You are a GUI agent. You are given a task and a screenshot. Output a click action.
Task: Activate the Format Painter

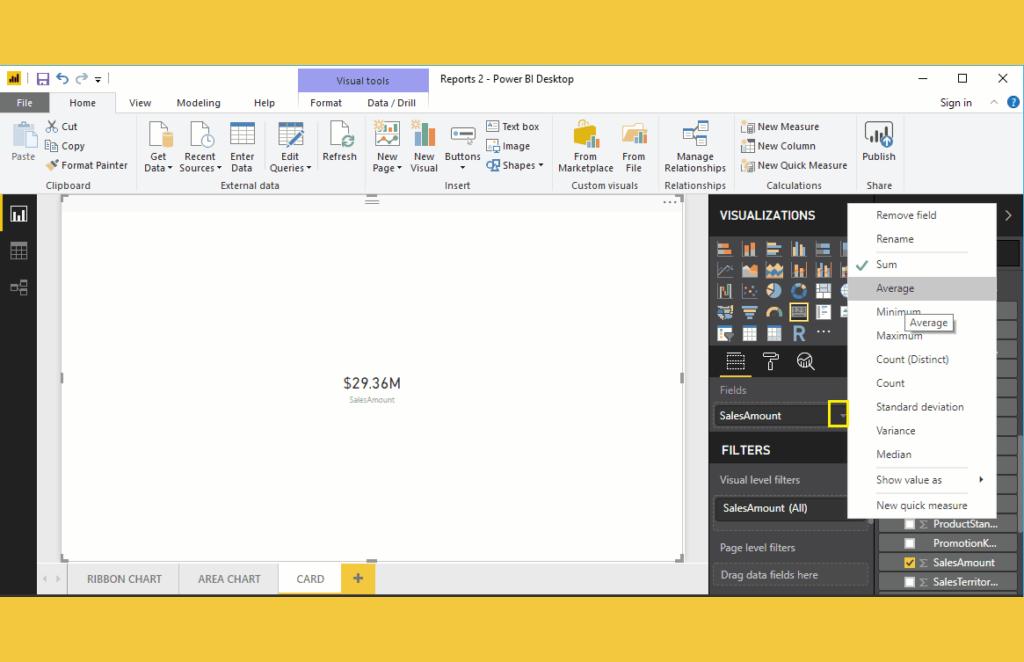(87, 166)
